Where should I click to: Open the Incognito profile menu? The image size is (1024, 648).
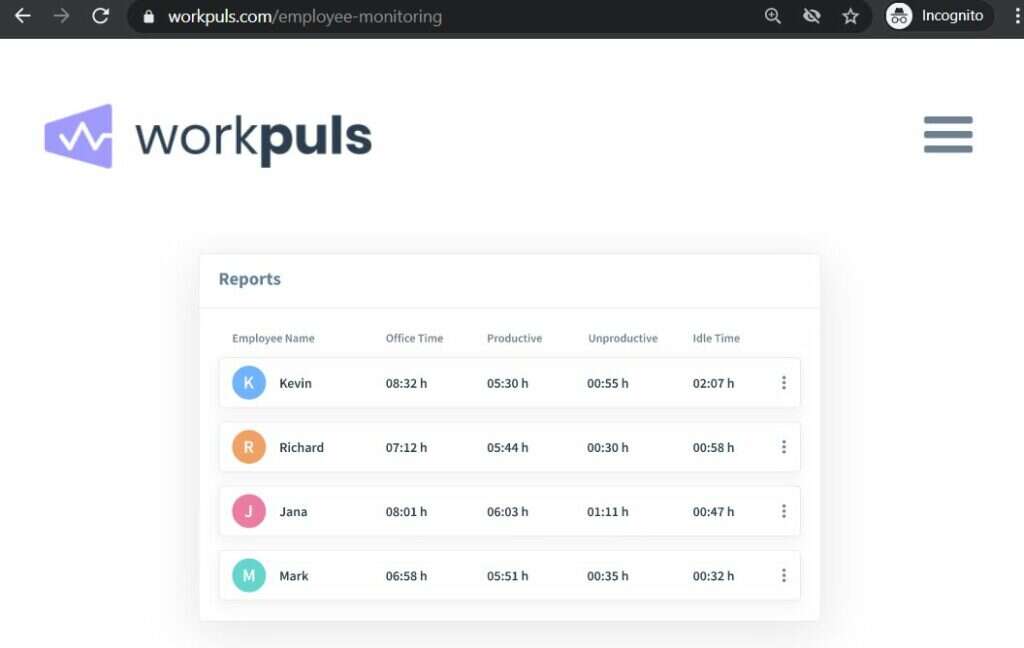(936, 16)
